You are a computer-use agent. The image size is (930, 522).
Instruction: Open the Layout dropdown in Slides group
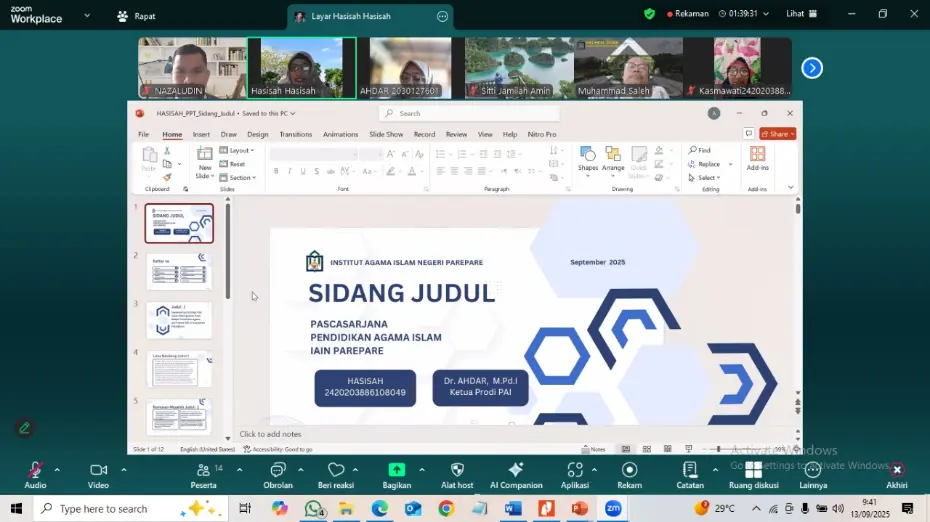pos(237,151)
